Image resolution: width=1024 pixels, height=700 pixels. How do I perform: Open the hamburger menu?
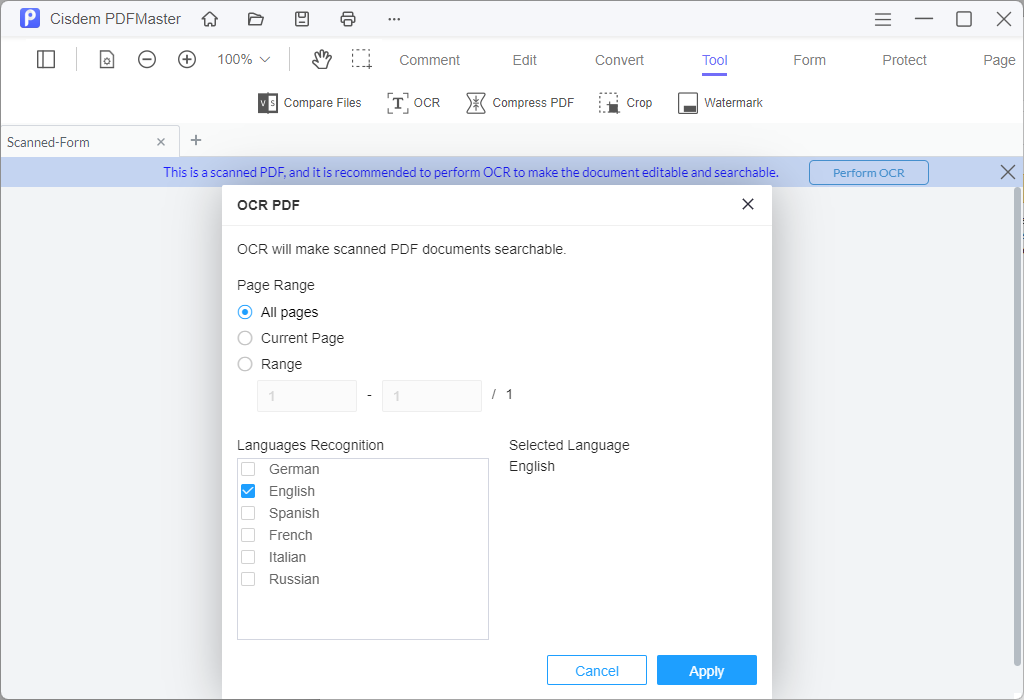click(883, 18)
